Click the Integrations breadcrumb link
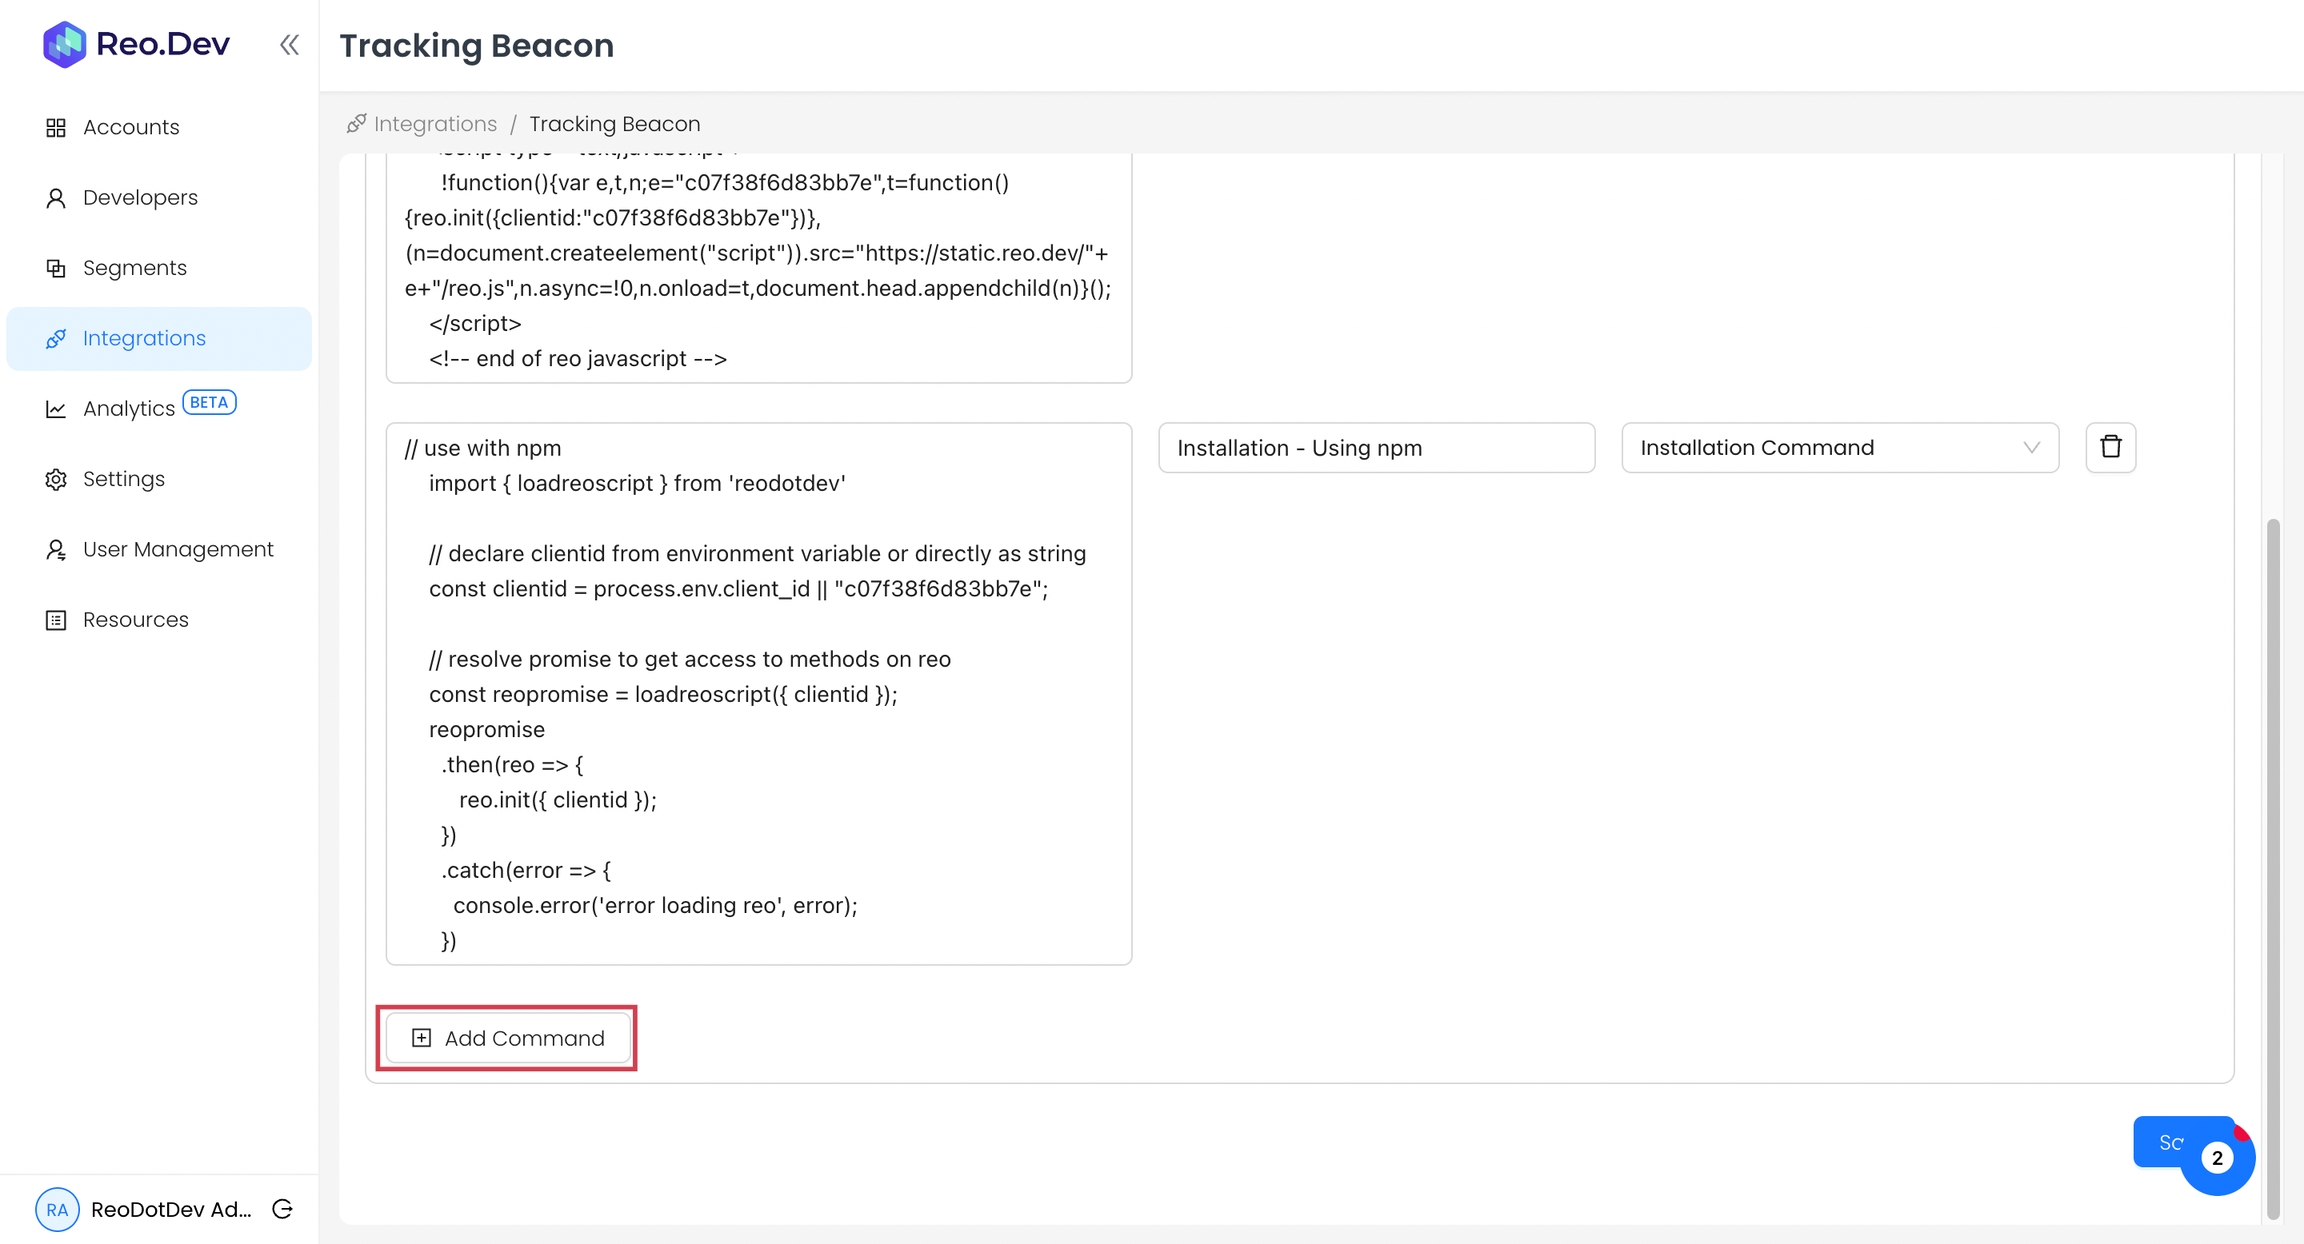The width and height of the screenshot is (2304, 1244). 435,124
